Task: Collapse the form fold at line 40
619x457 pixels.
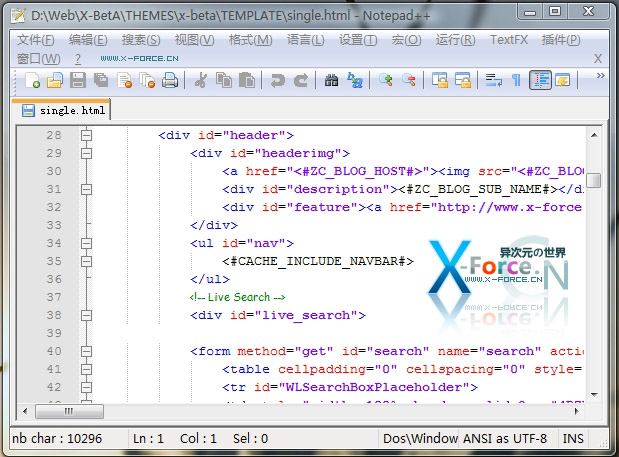Action: click(86, 351)
